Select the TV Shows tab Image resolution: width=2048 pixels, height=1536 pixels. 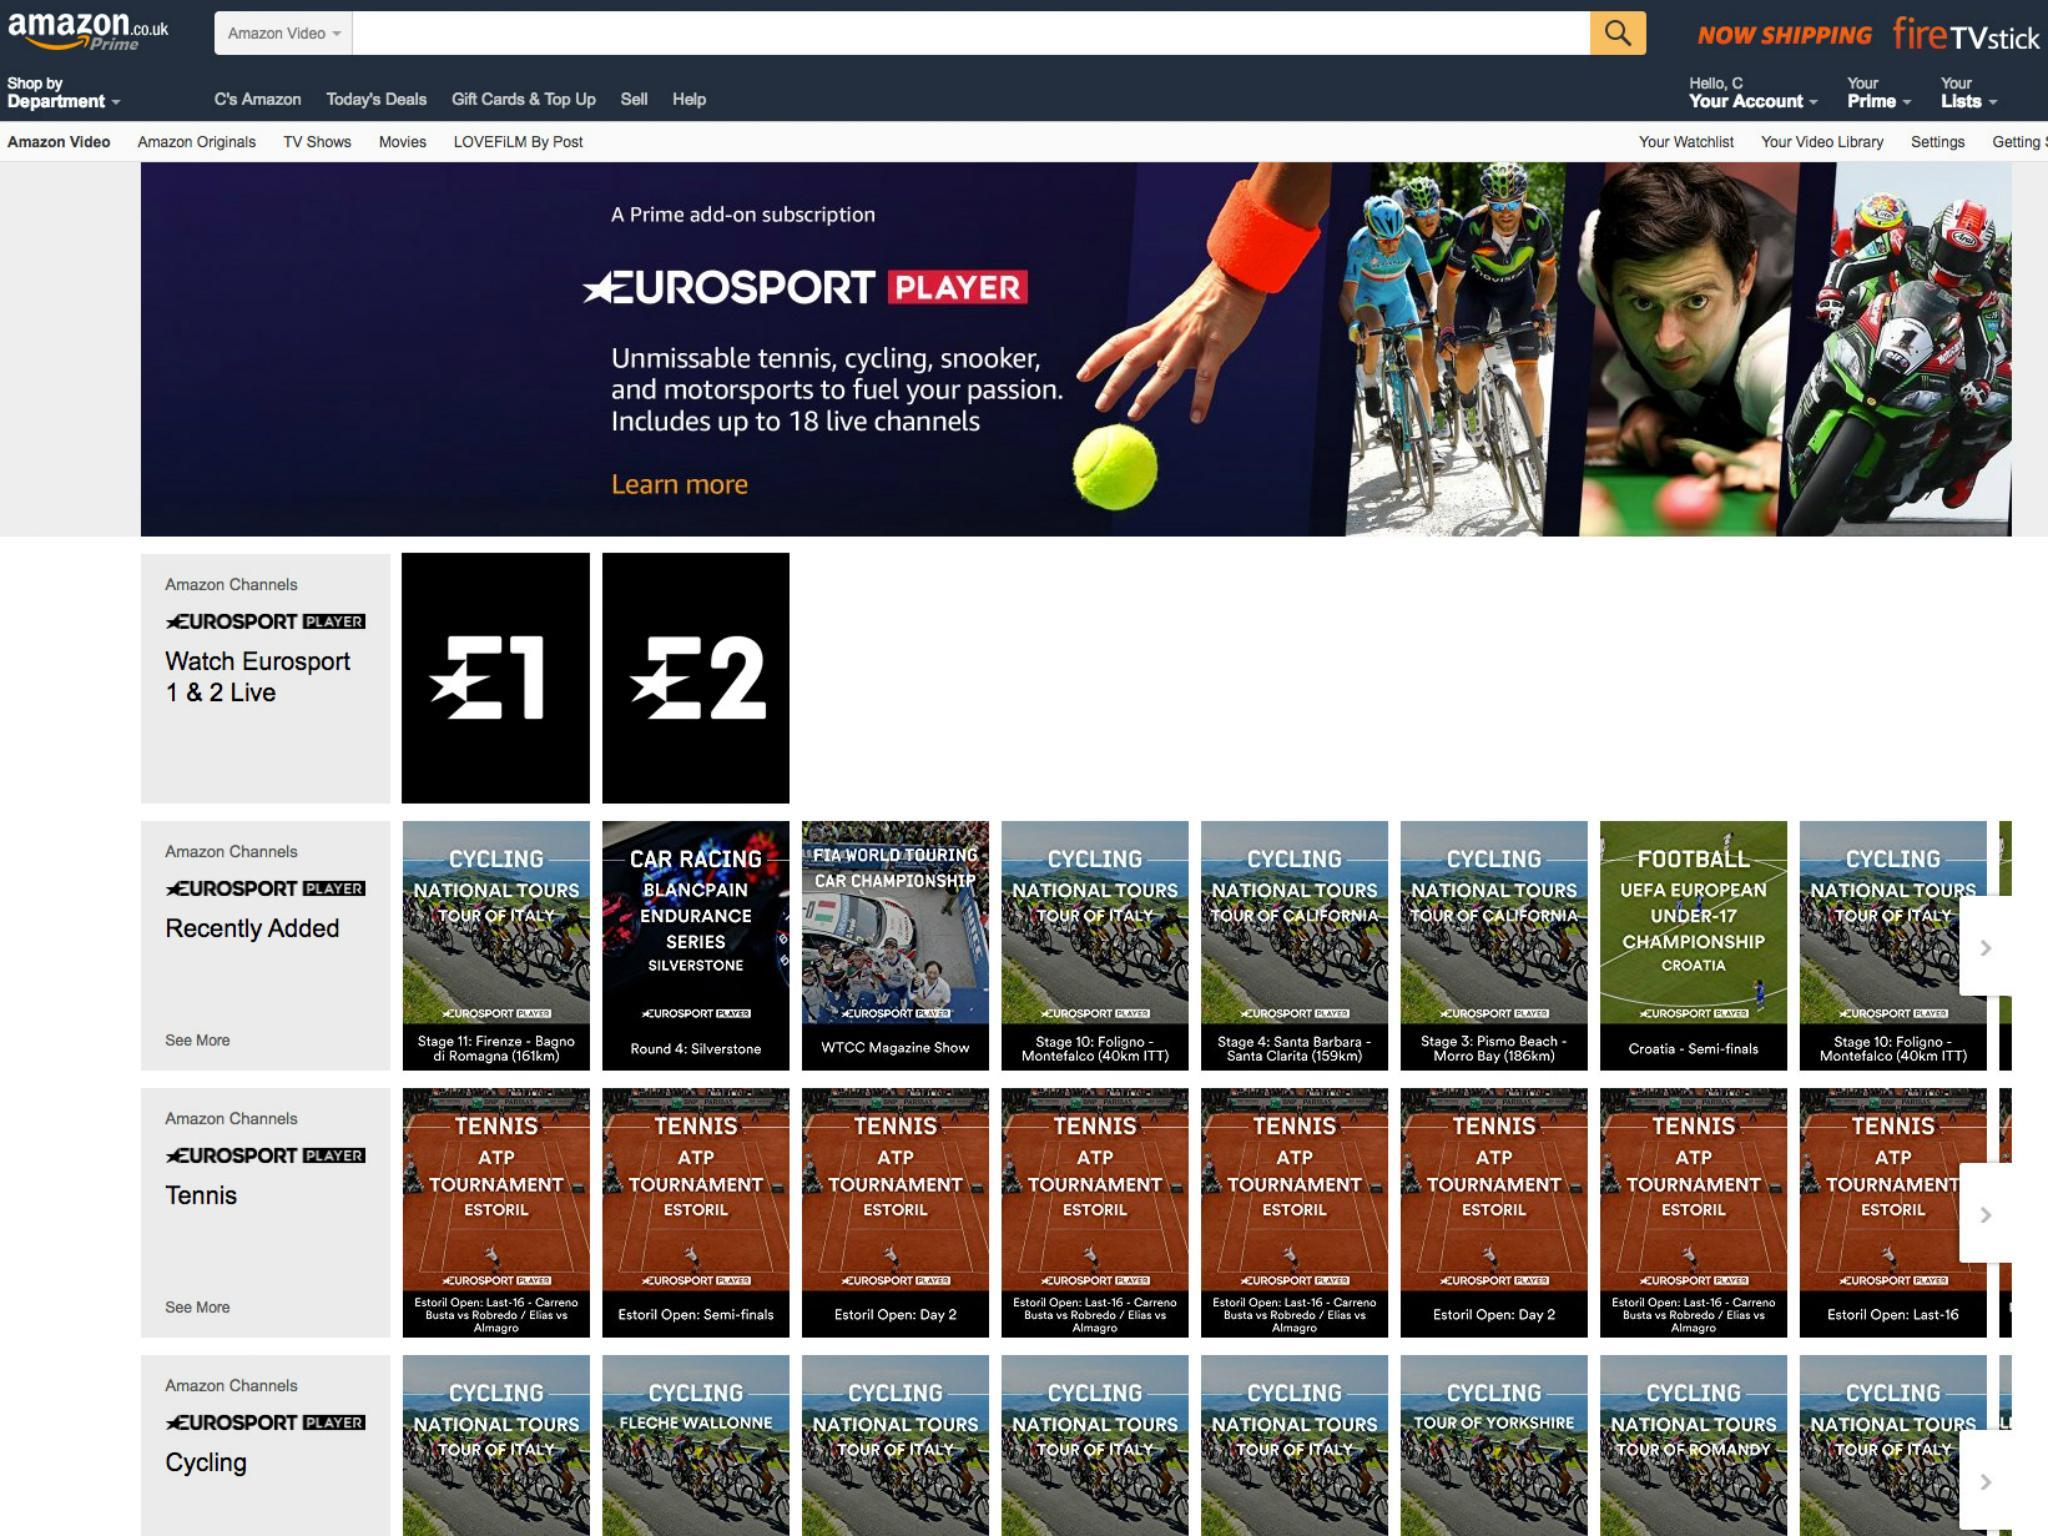[x=316, y=140]
